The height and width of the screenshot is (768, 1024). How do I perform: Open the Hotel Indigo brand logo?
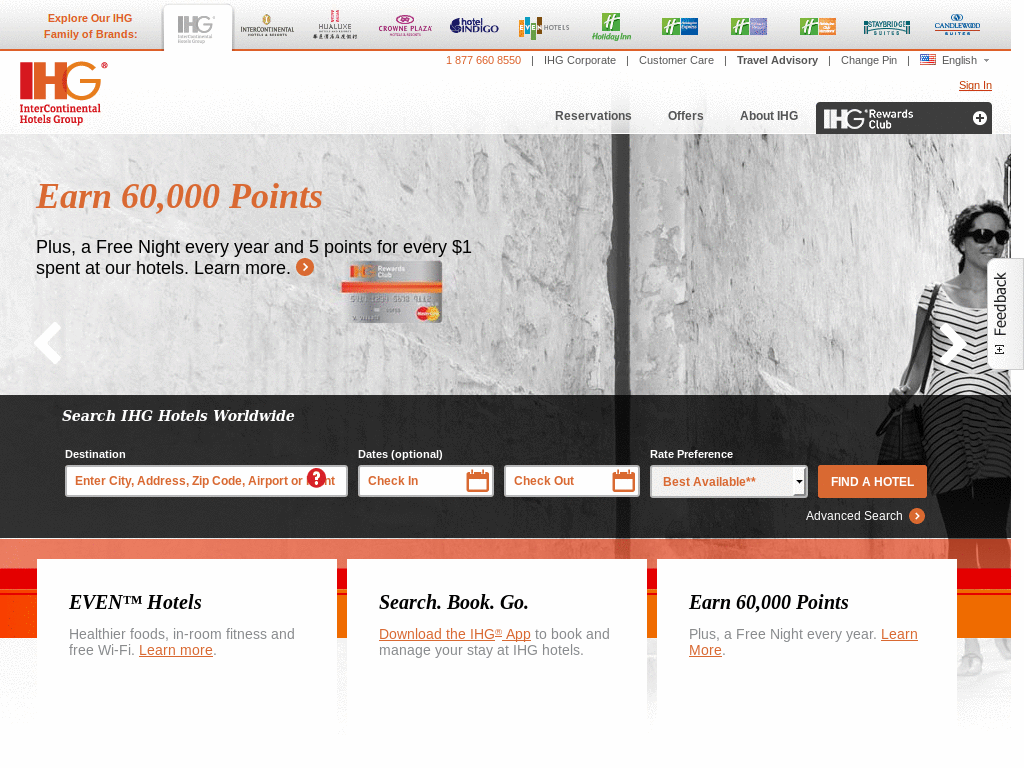(474, 26)
